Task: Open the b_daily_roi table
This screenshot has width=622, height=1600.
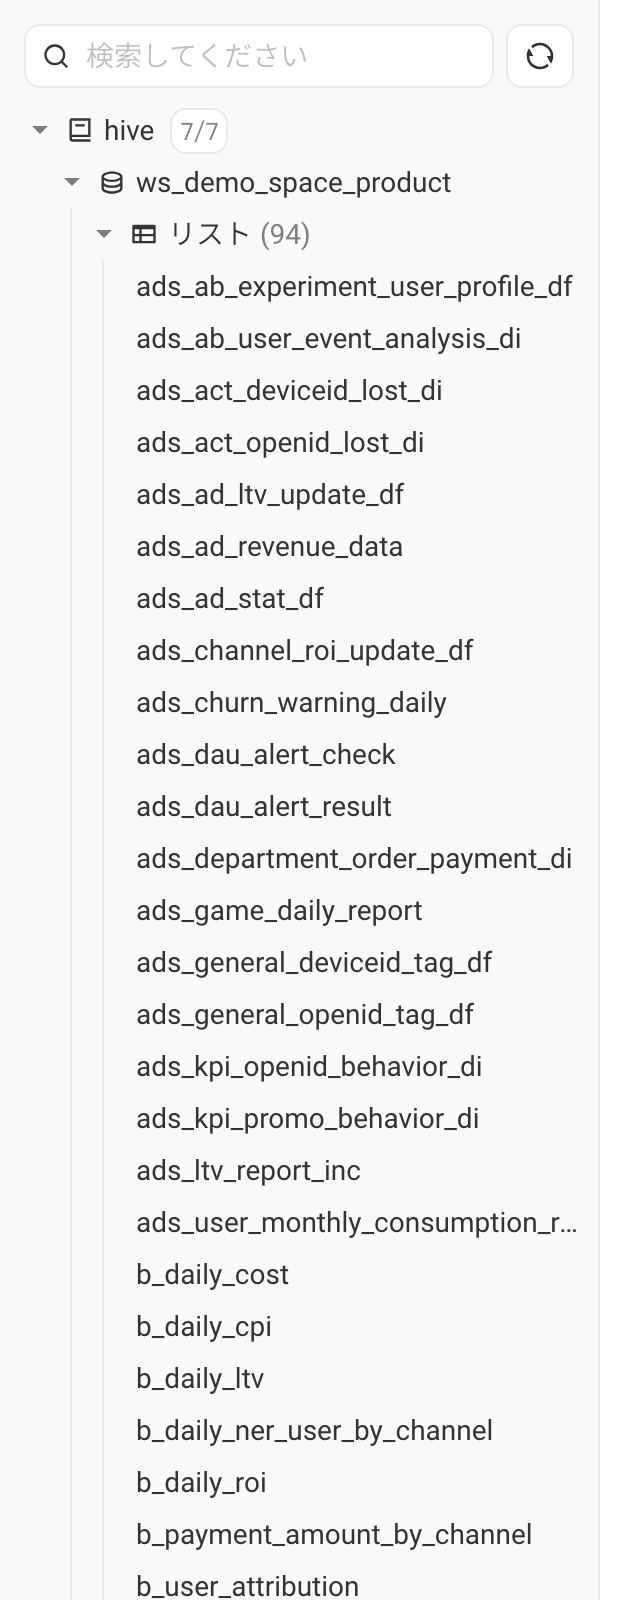Action: tap(201, 1483)
